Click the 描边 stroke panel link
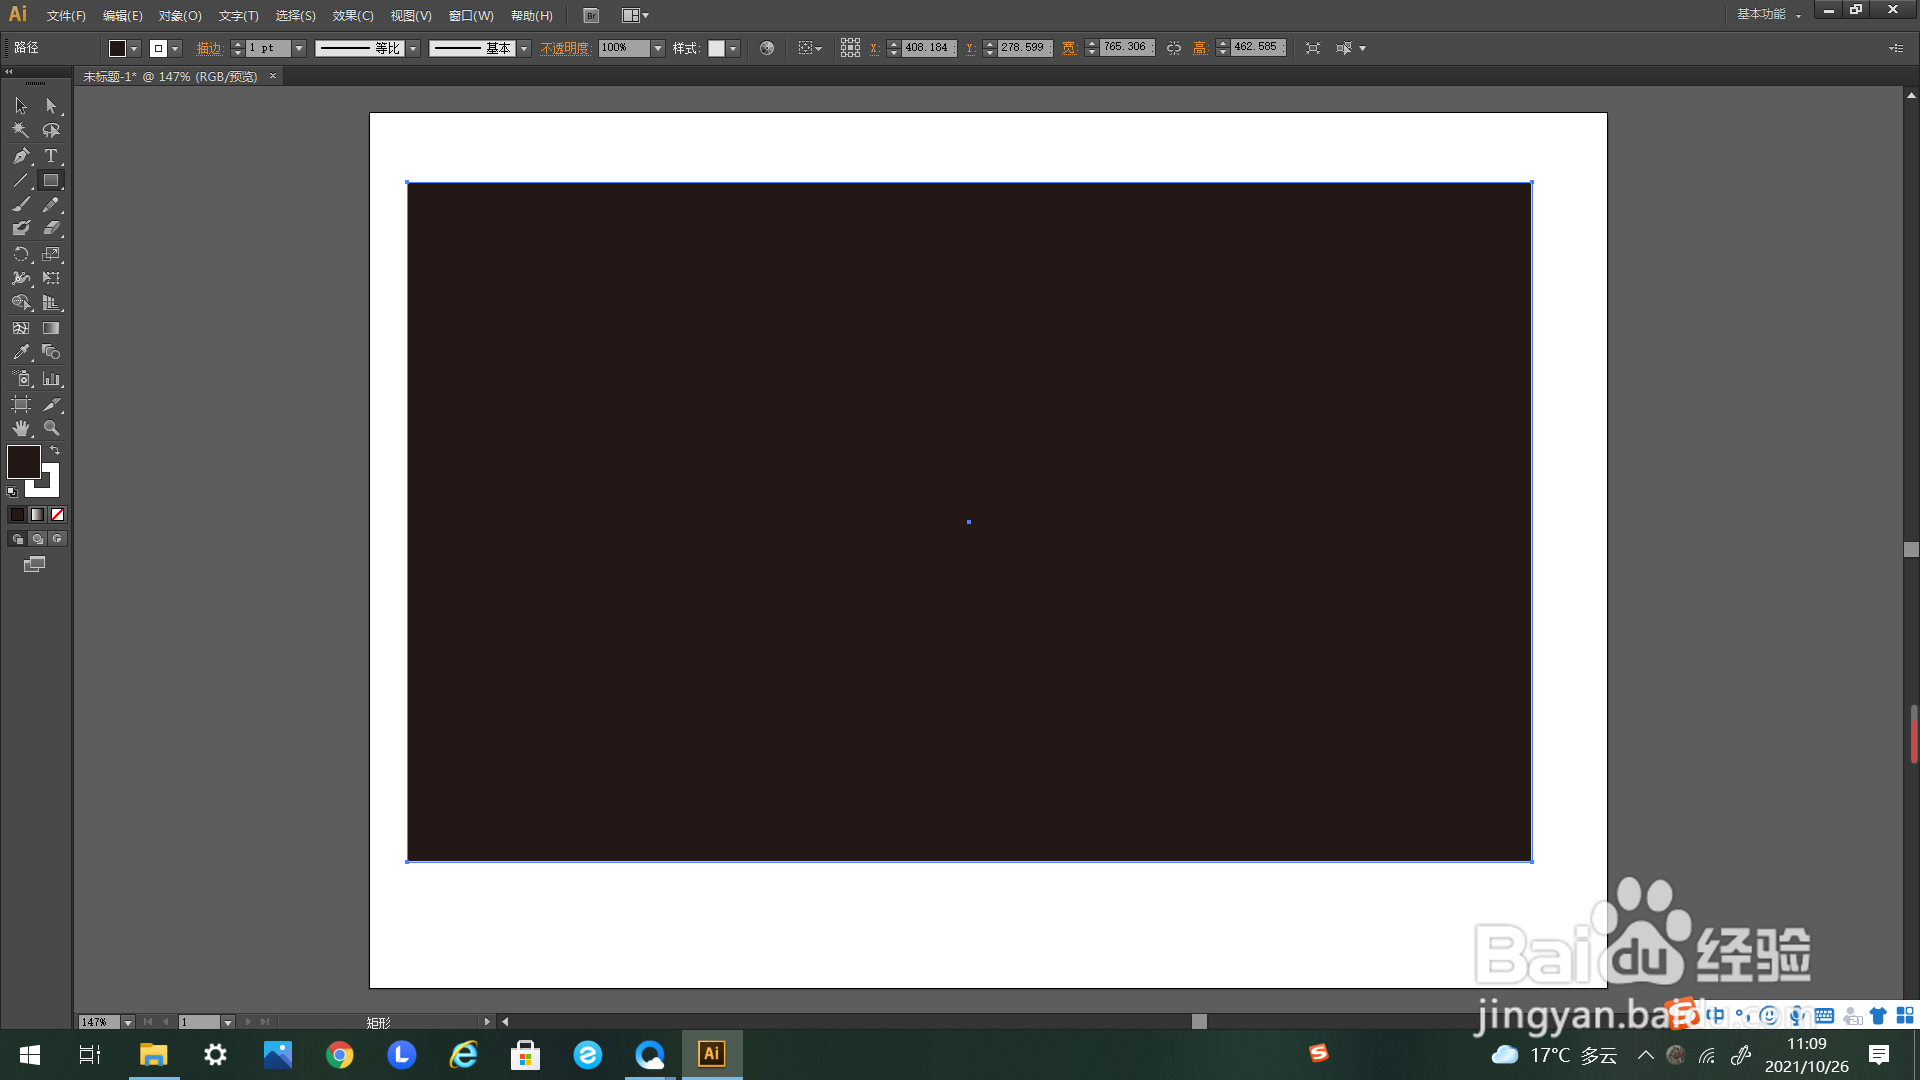This screenshot has height=1080, width=1920. coord(209,48)
